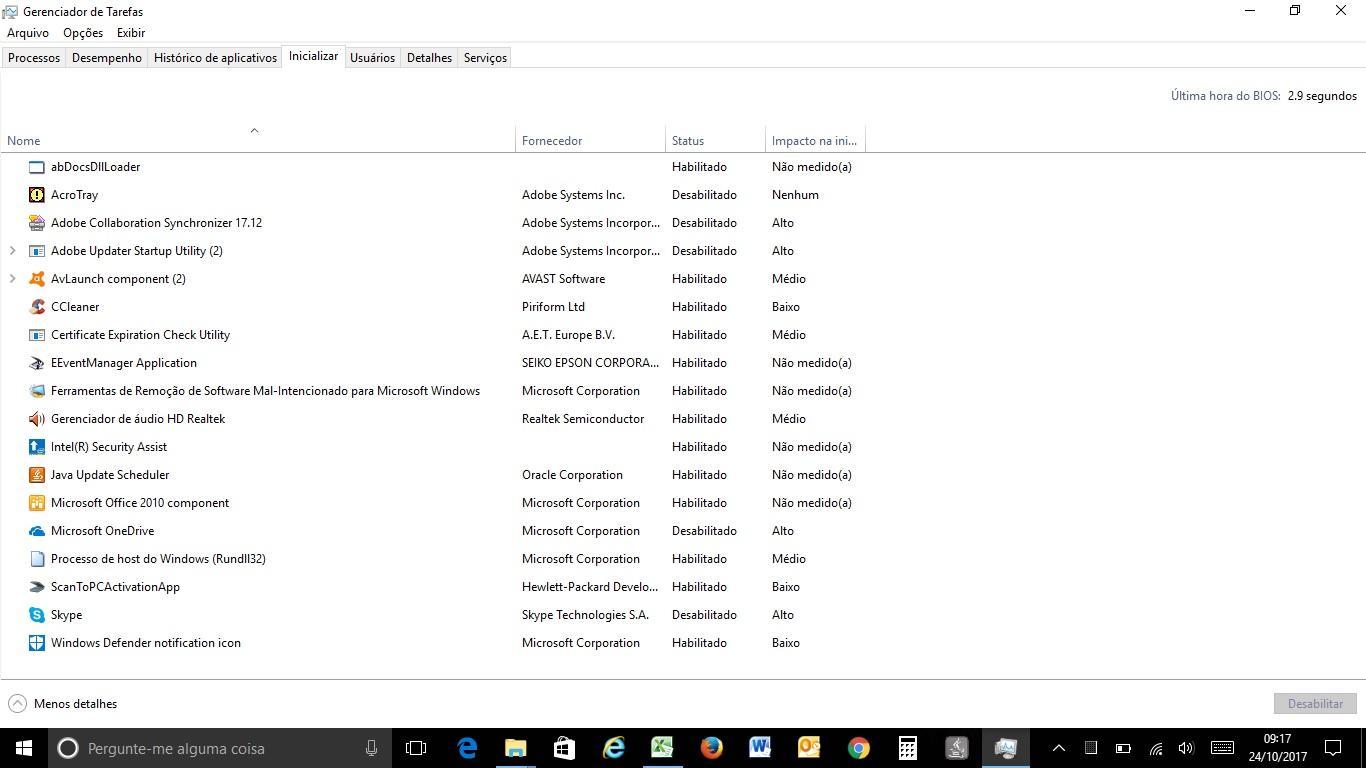Click the Adobe Updater Startup Utility icon
This screenshot has width=1366, height=768.
click(x=37, y=251)
